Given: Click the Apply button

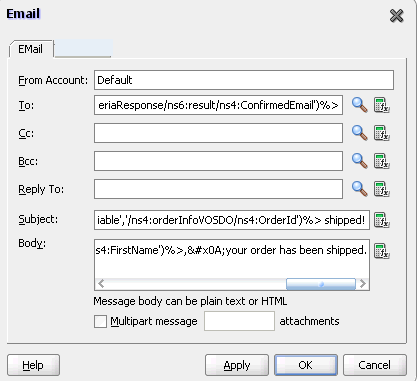Looking at the screenshot, I should [237, 365].
